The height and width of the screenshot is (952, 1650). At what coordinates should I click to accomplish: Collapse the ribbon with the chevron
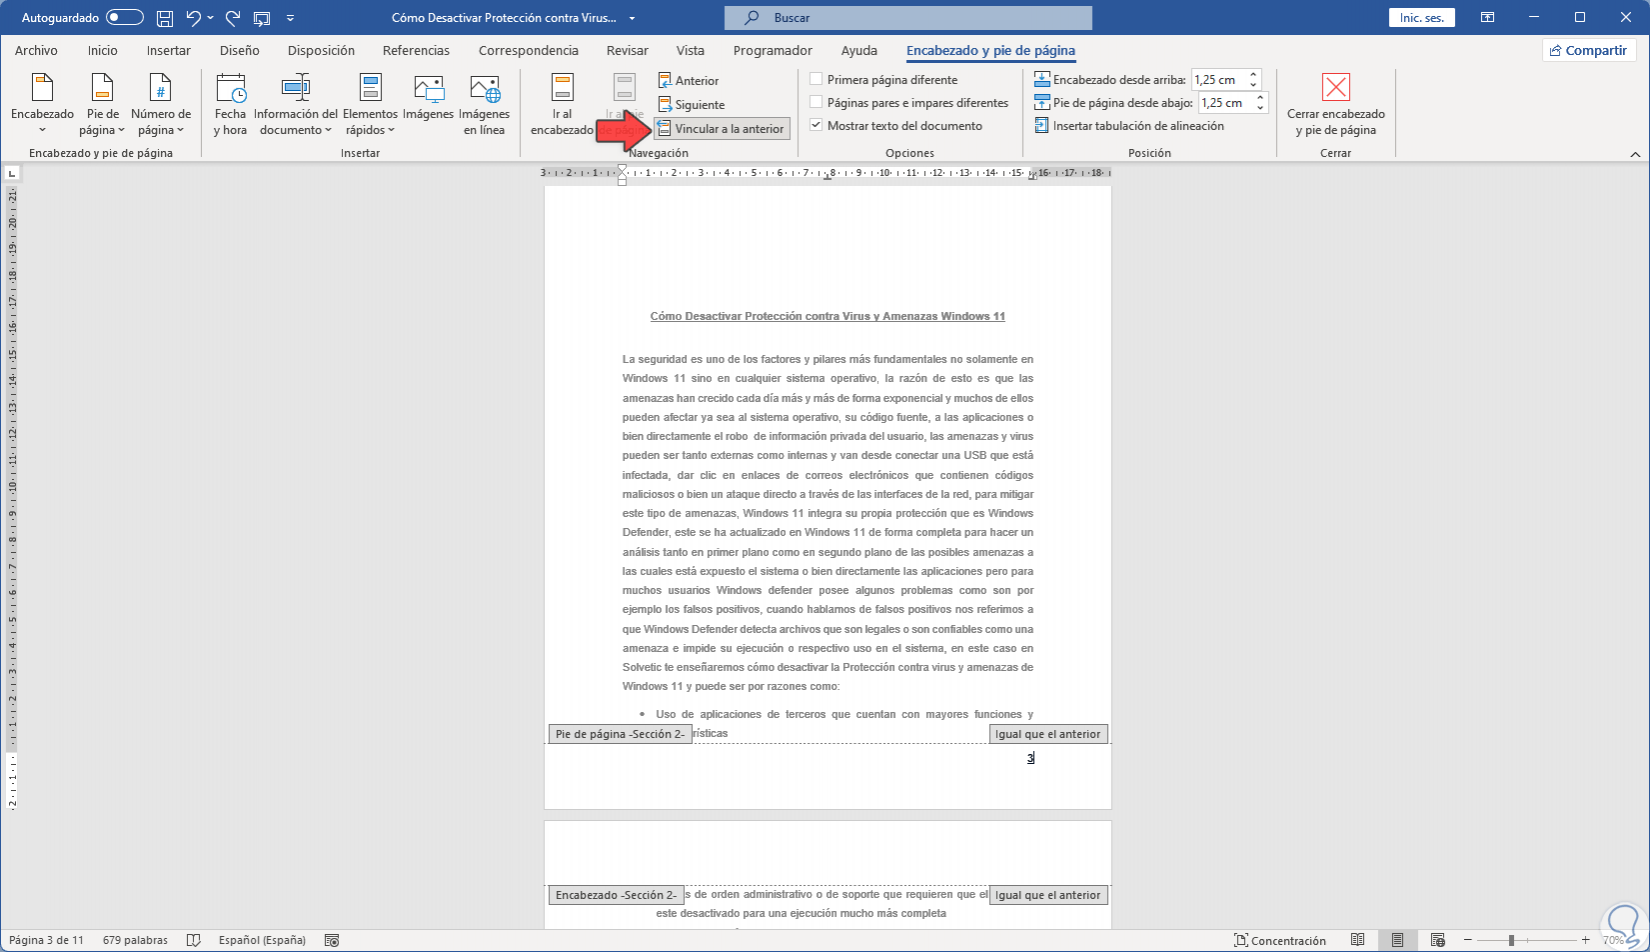coord(1636,154)
